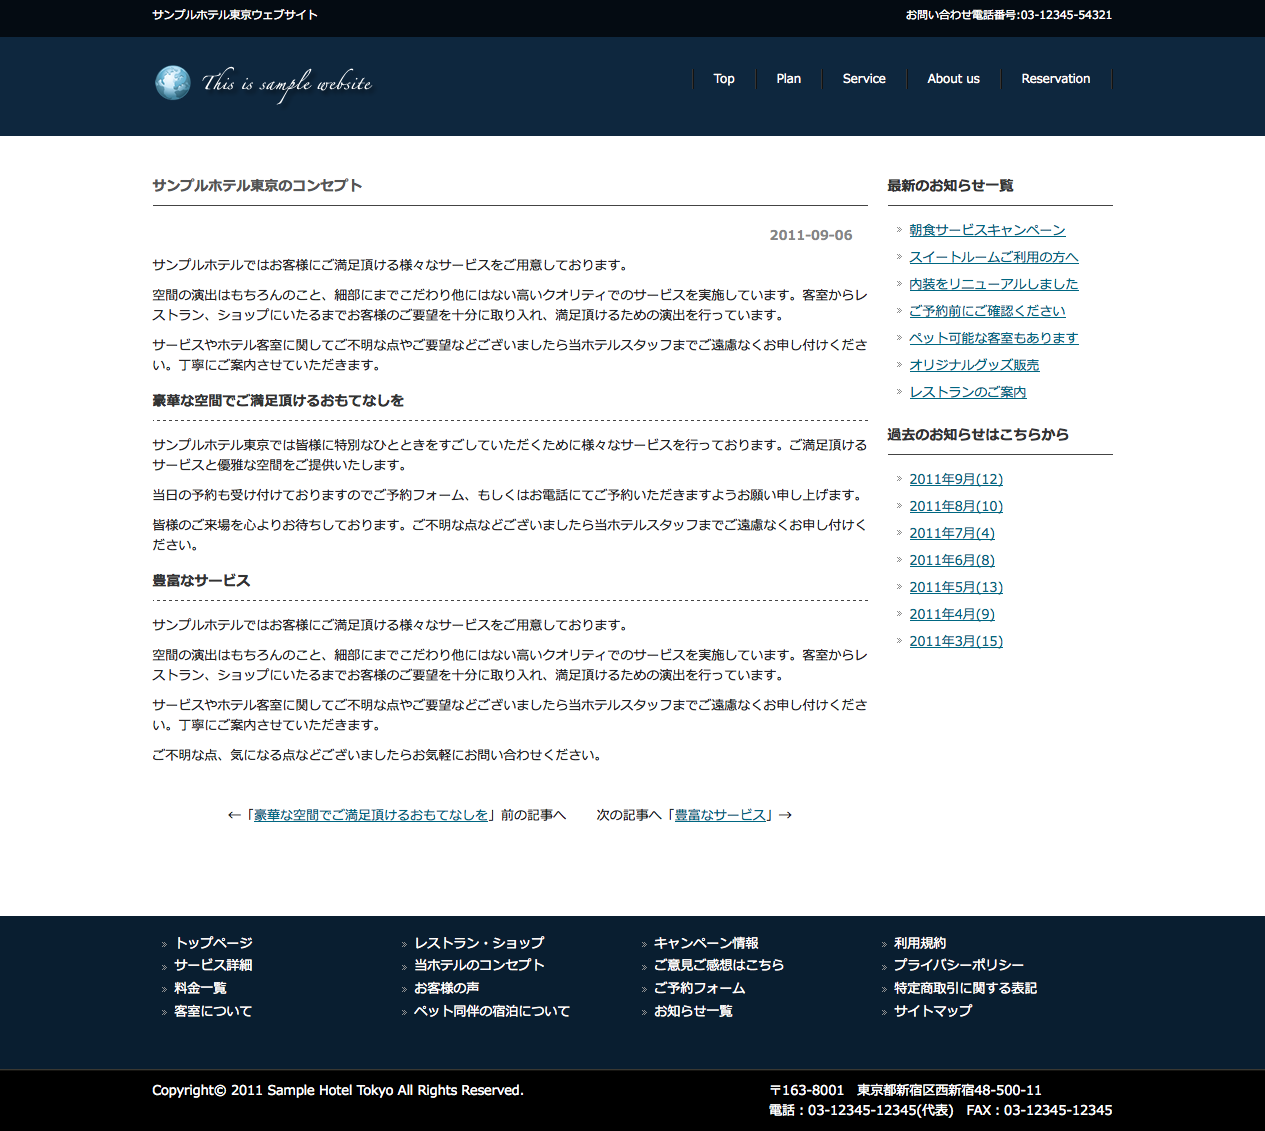1265x1131 pixels.
Task: Click the スイートルームご利用の方へ link
Action: coord(993,257)
